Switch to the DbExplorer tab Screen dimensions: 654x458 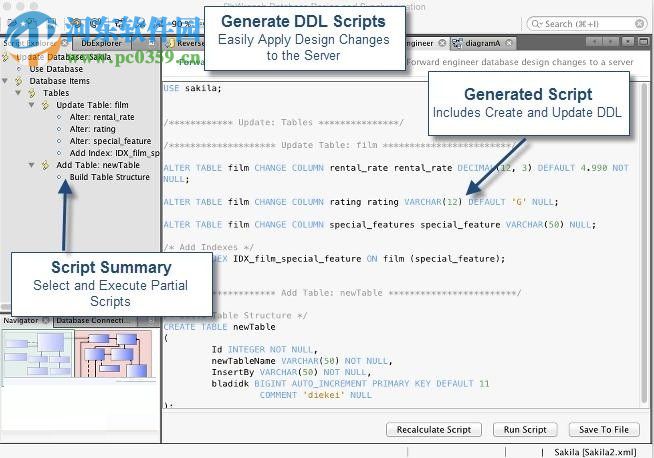[101, 43]
